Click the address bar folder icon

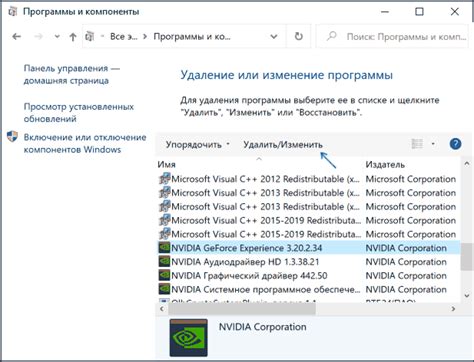pos(89,36)
